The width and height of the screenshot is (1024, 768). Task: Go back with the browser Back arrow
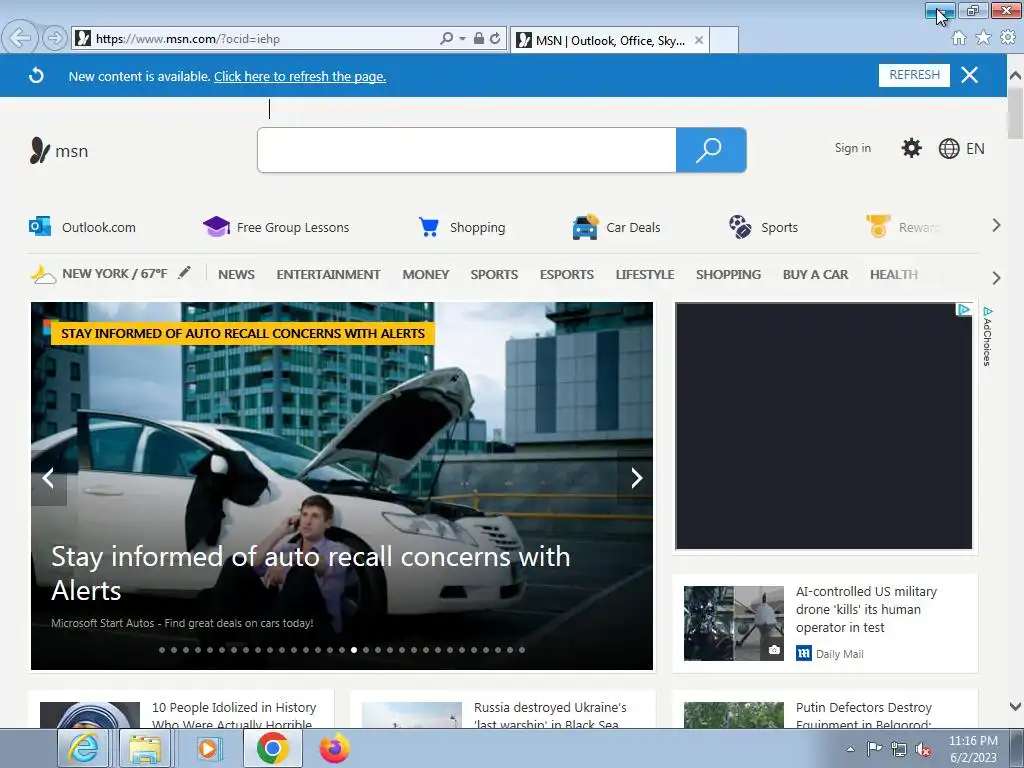(x=20, y=38)
